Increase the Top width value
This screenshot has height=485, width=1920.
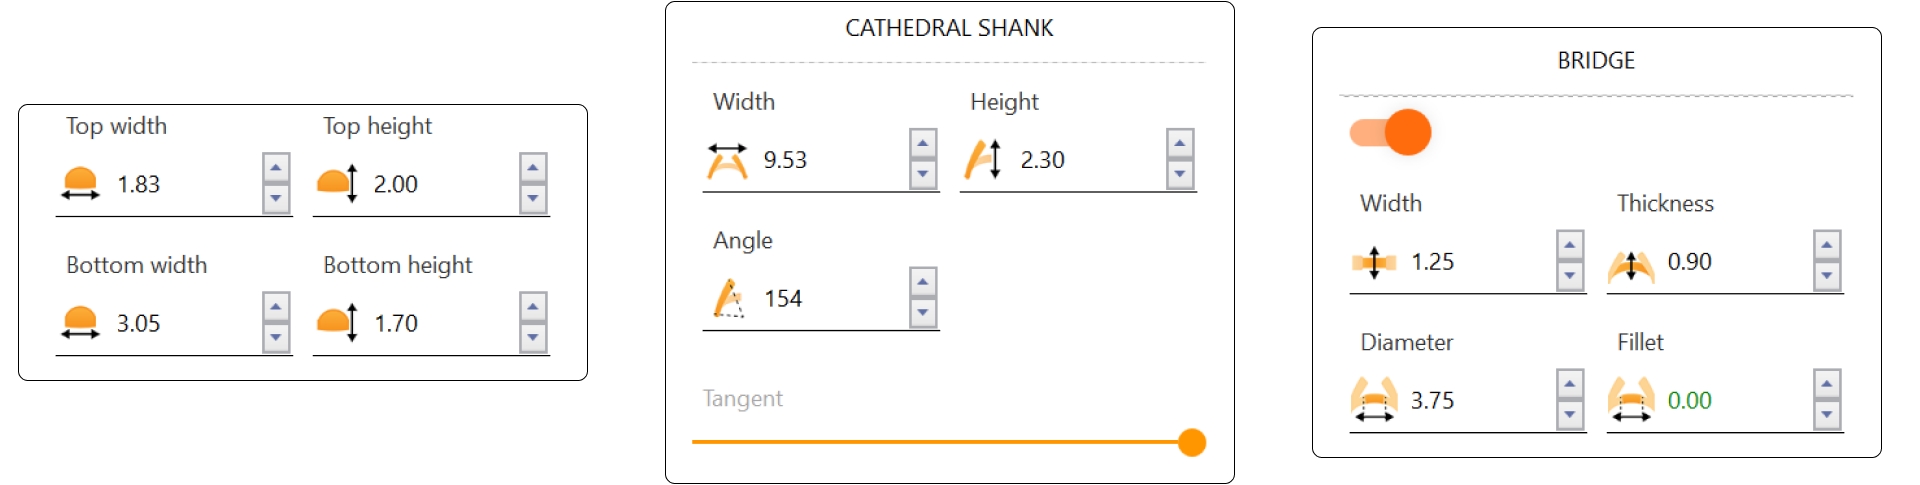point(276,167)
